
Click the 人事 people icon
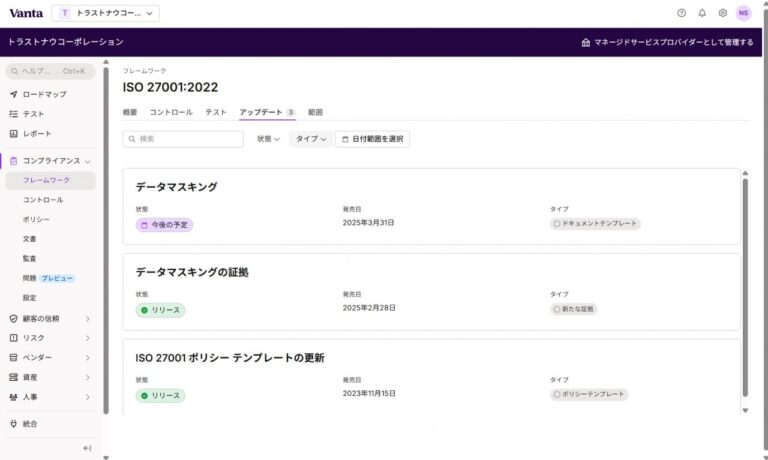(x=14, y=397)
